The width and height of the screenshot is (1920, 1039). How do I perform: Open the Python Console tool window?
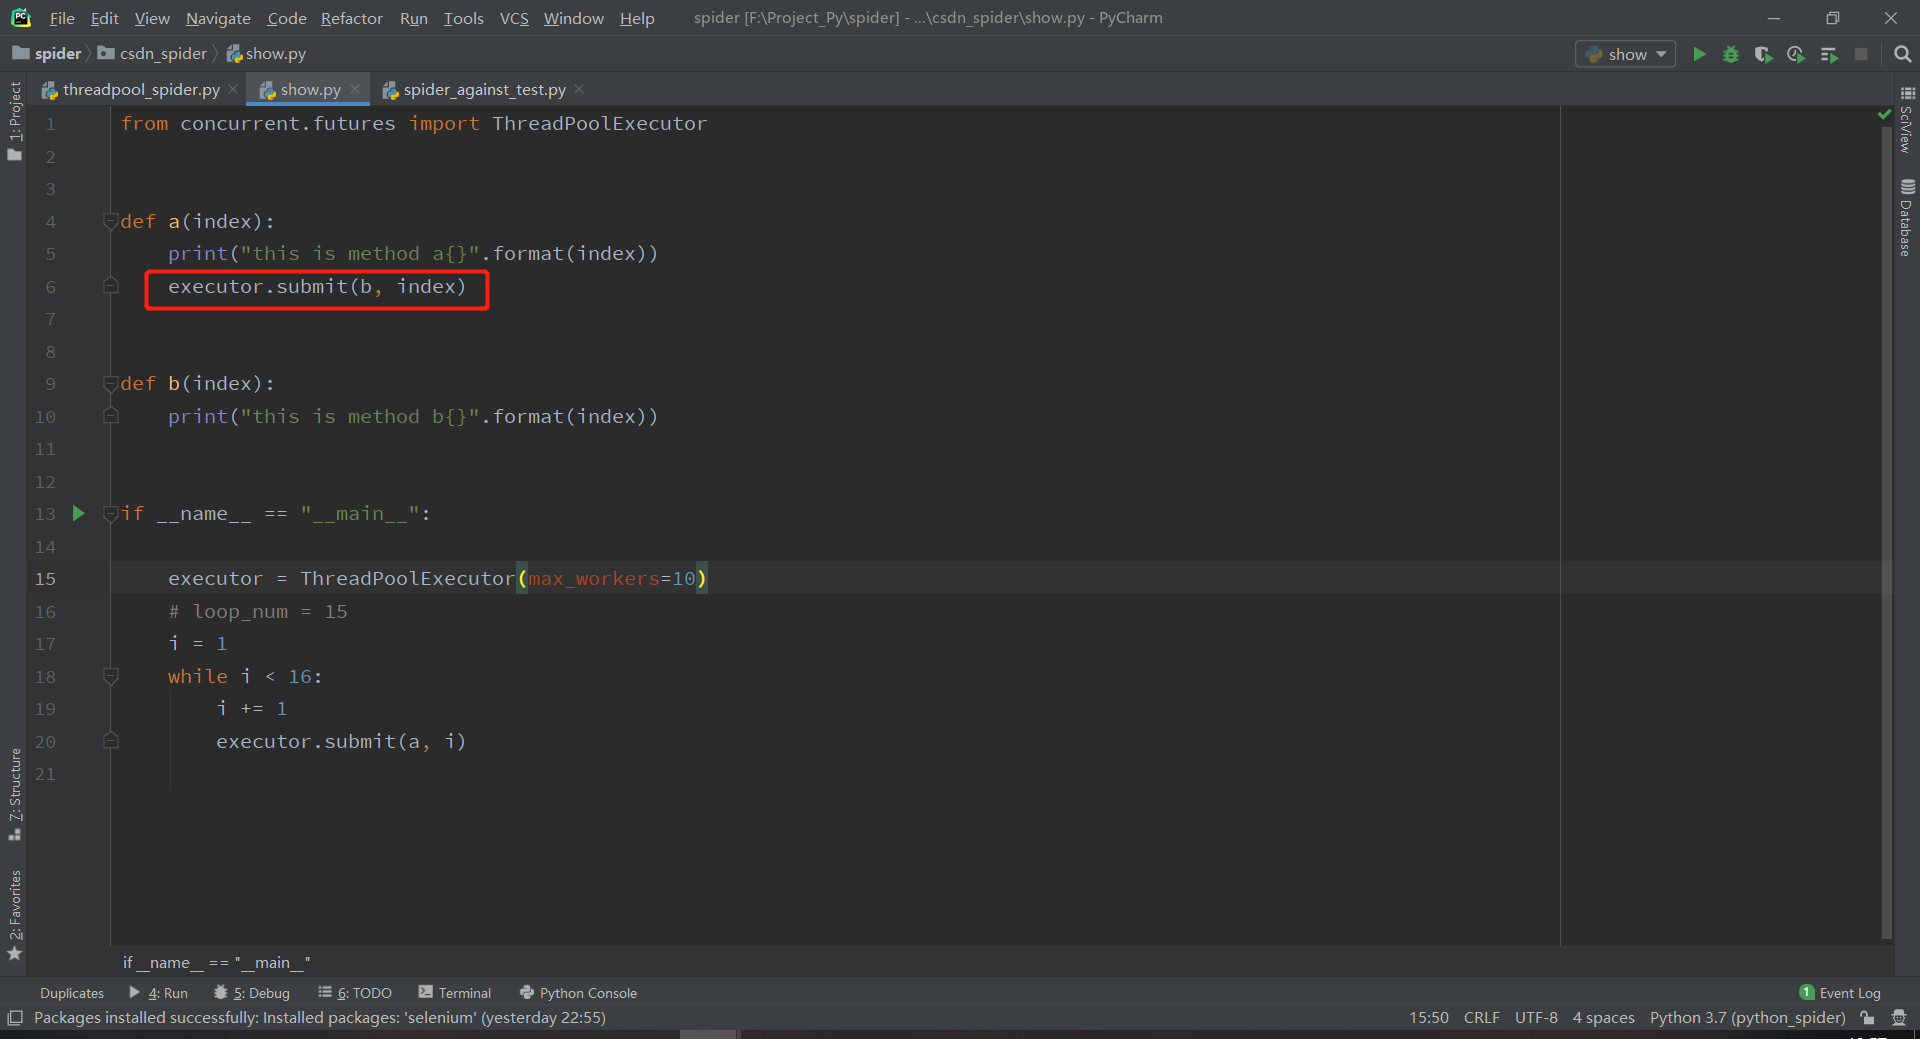(x=578, y=993)
